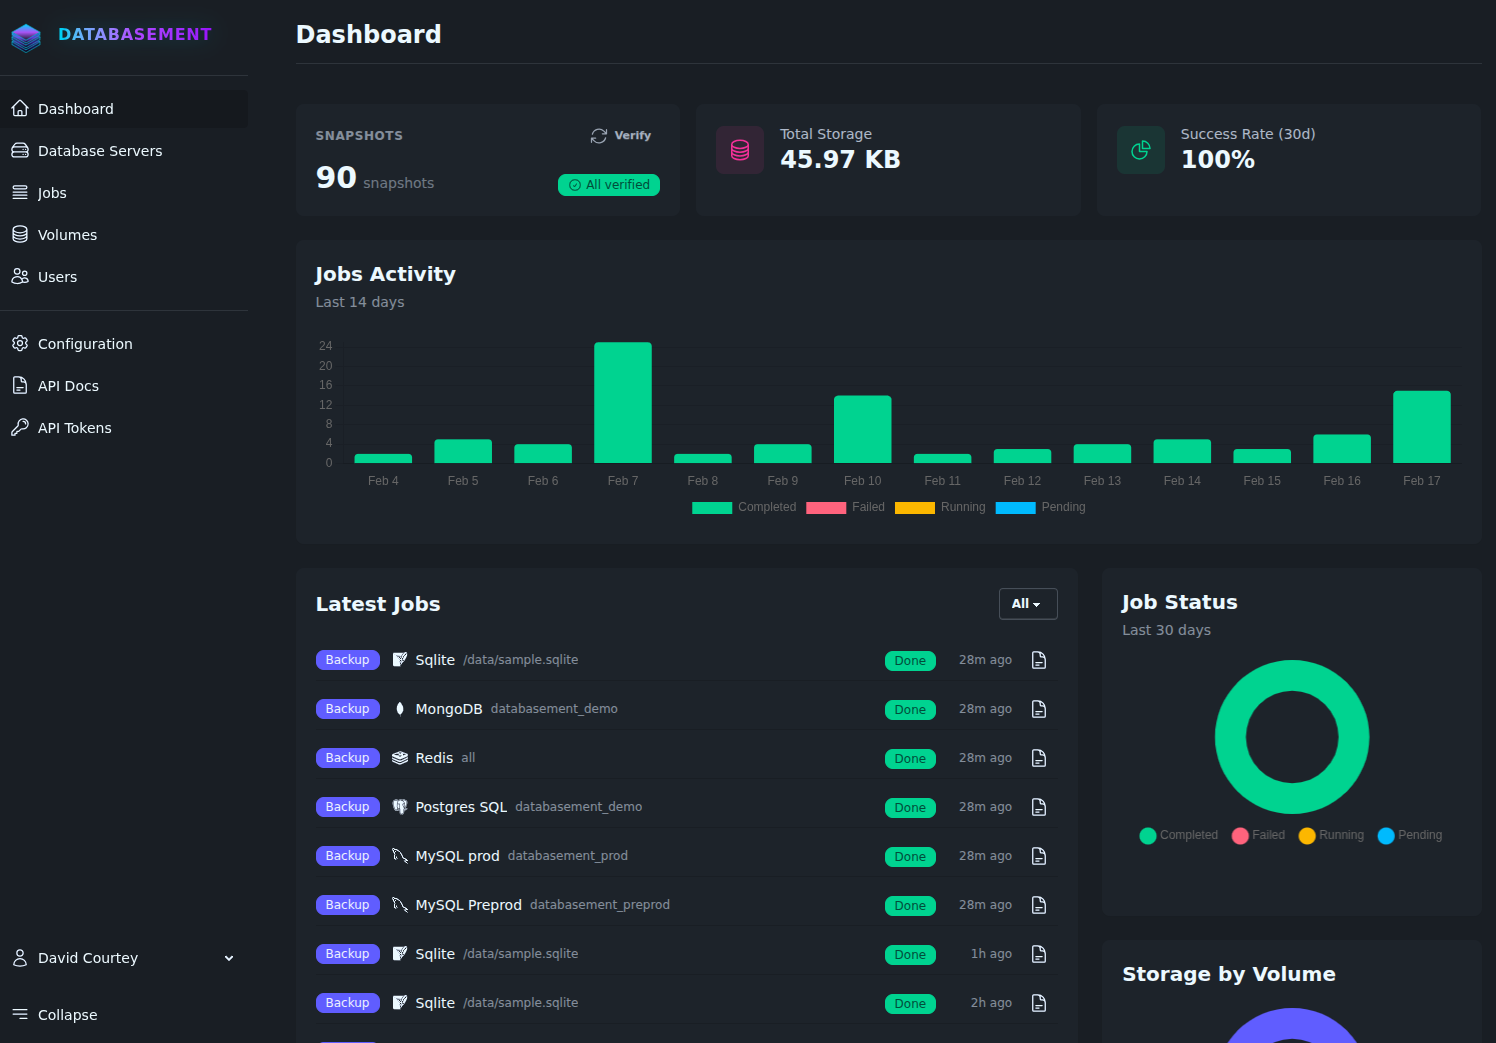Screen dimensions: 1496x1043
Task: Click the Total Storage database icon
Action: click(x=740, y=150)
